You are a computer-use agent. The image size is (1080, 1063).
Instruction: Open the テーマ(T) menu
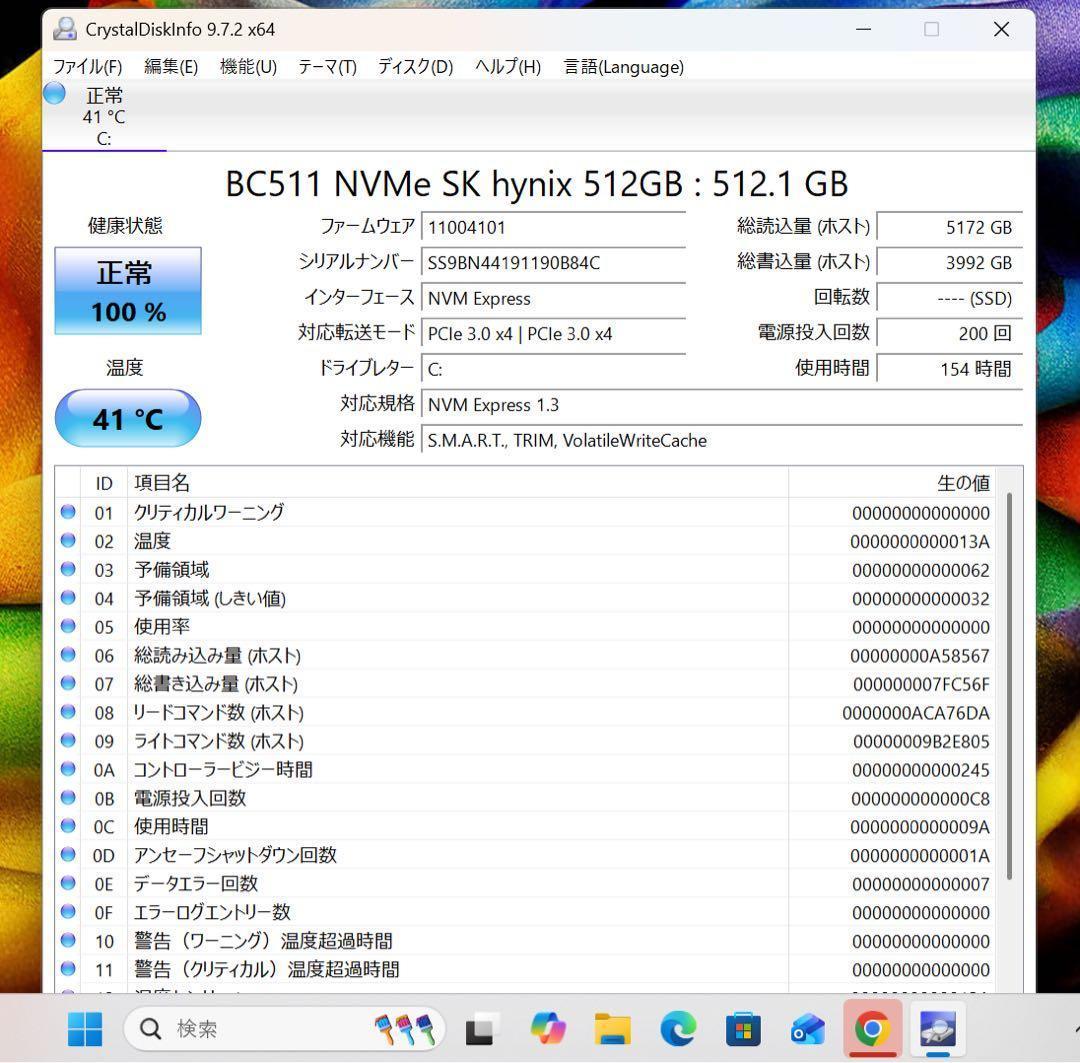tap(326, 67)
